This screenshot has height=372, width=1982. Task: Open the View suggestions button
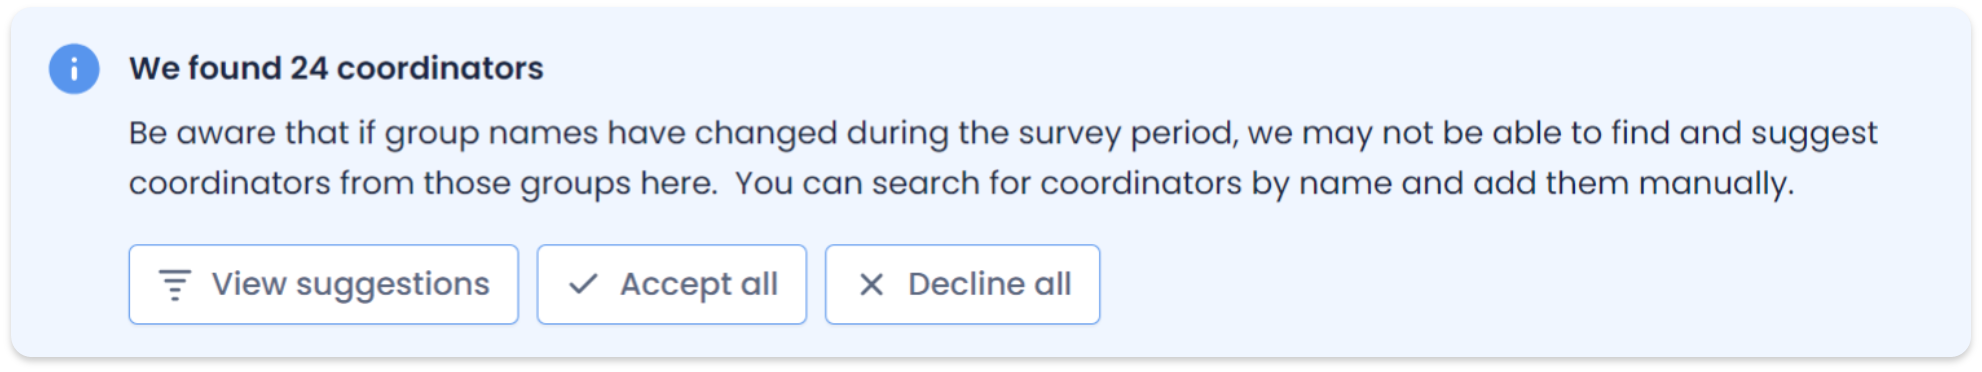[323, 285]
